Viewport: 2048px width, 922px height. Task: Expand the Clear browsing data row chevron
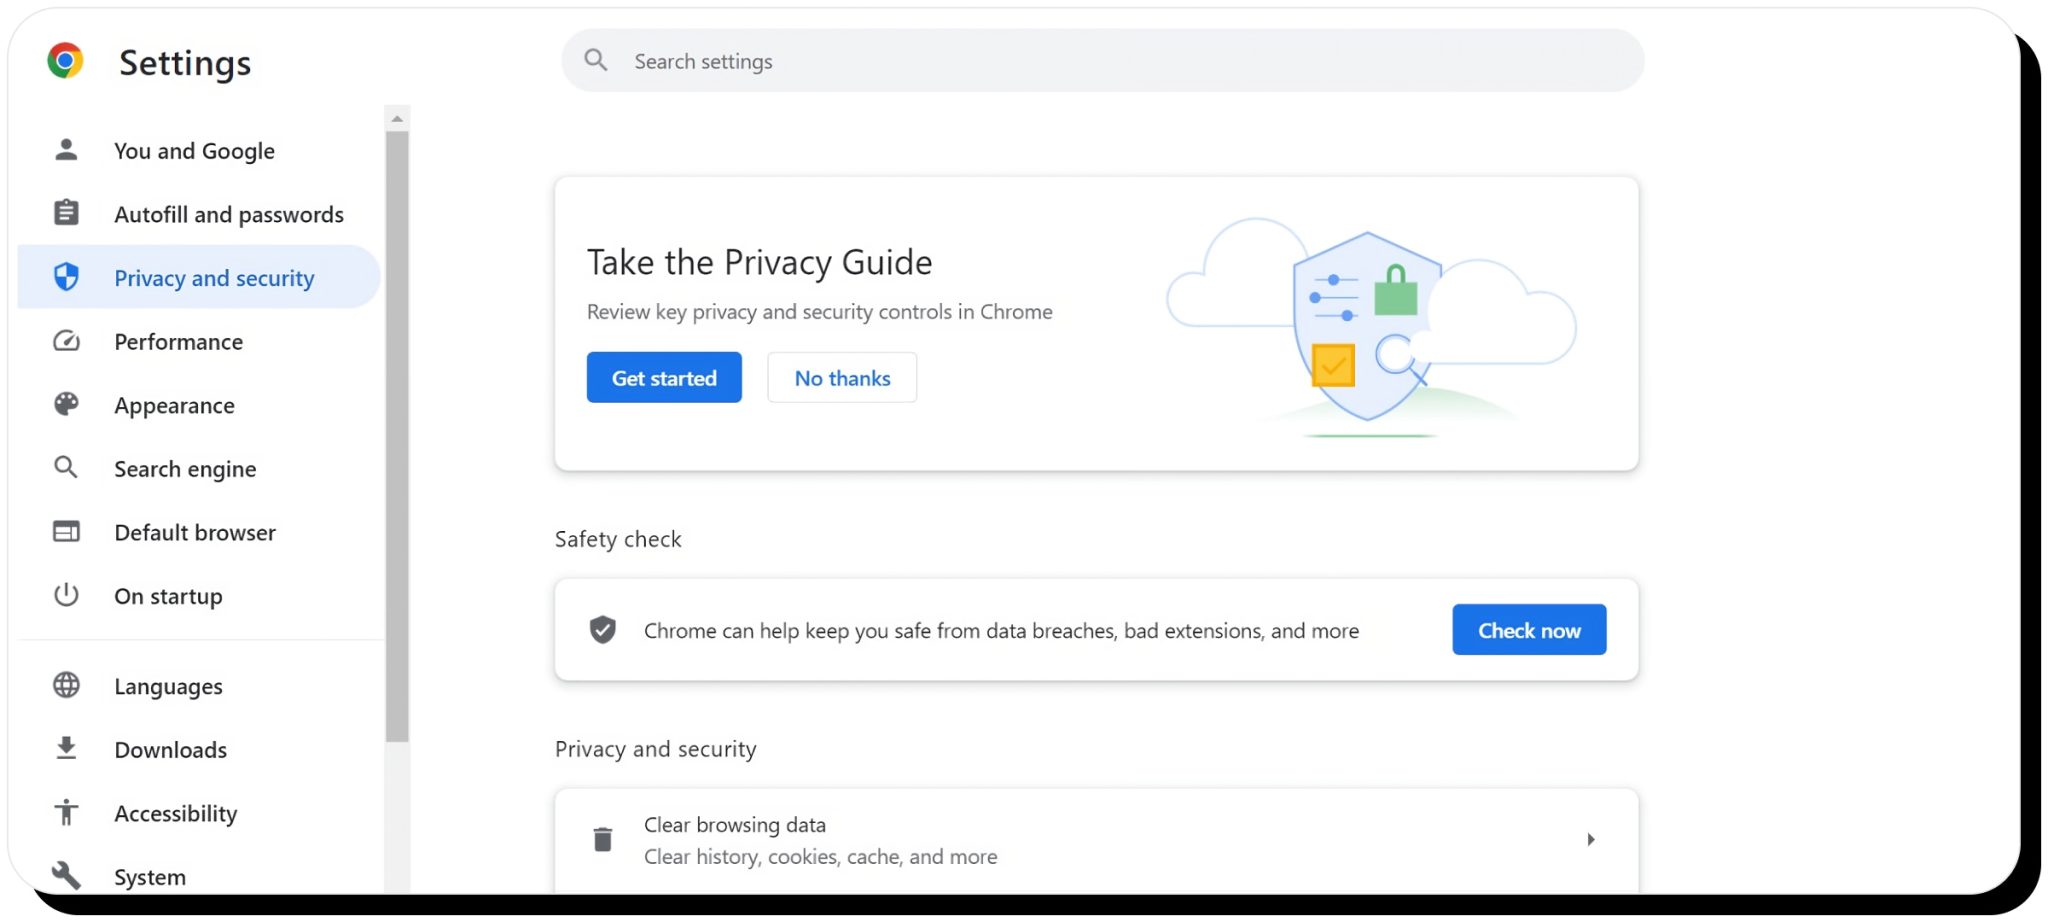tap(1591, 840)
